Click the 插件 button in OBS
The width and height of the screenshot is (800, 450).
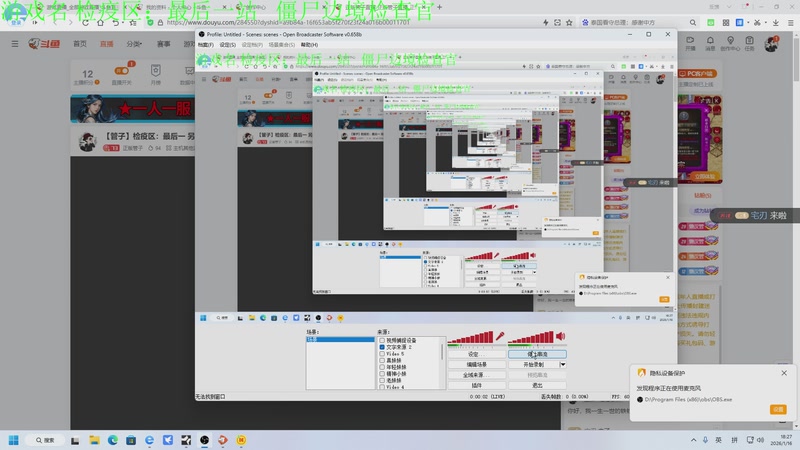click(477, 385)
